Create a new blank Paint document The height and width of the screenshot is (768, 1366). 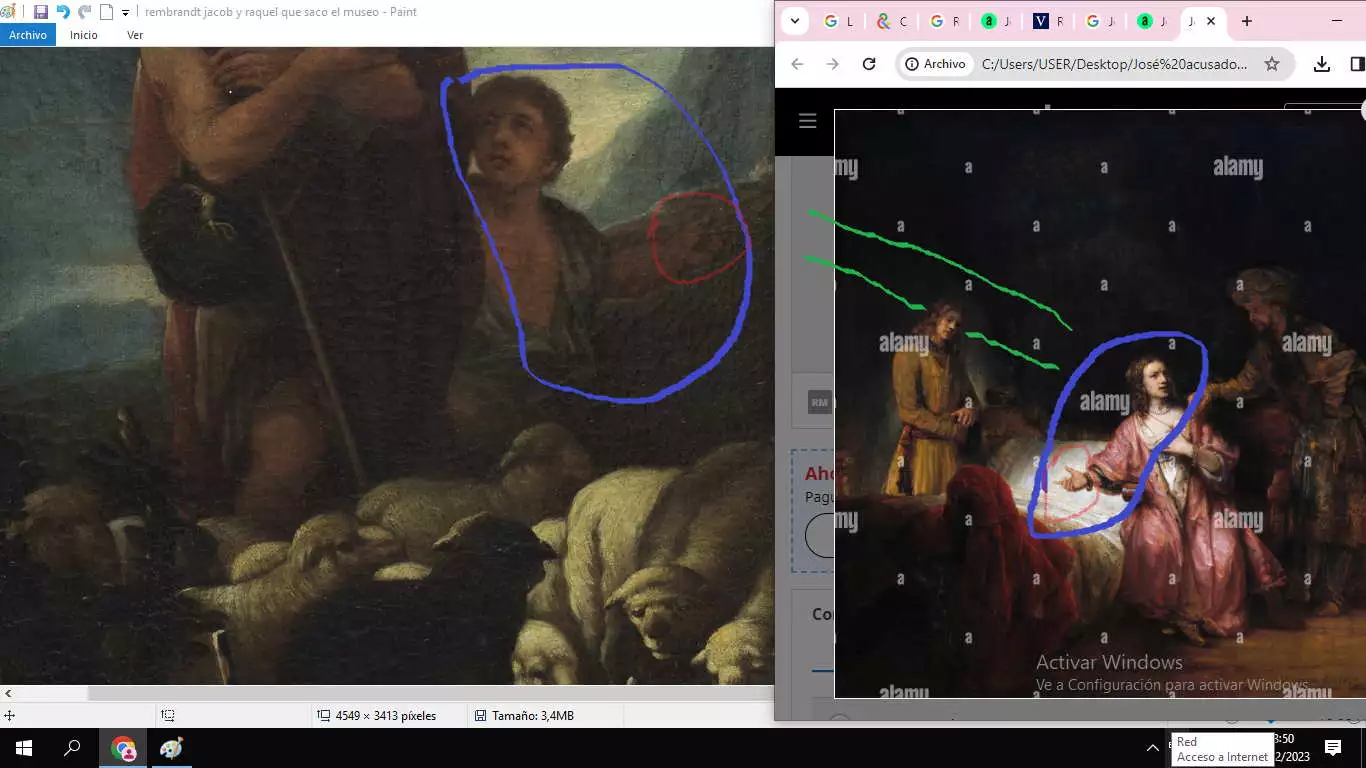click(x=105, y=12)
